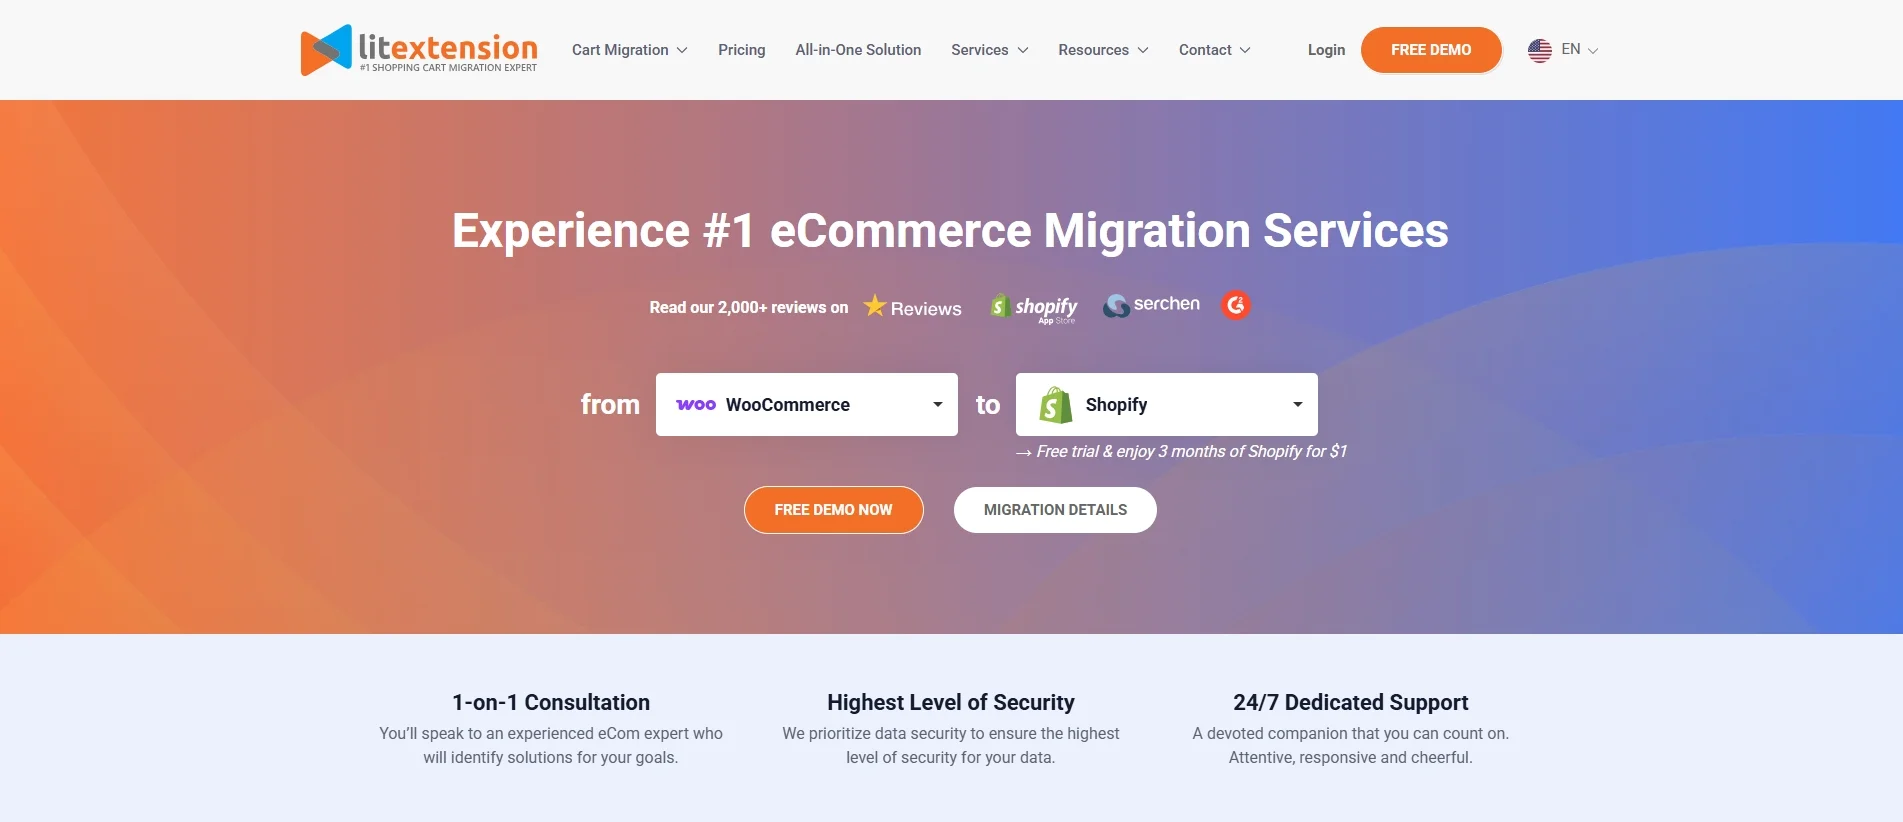Open the EN language selector
1903x822 pixels.
click(1579, 50)
